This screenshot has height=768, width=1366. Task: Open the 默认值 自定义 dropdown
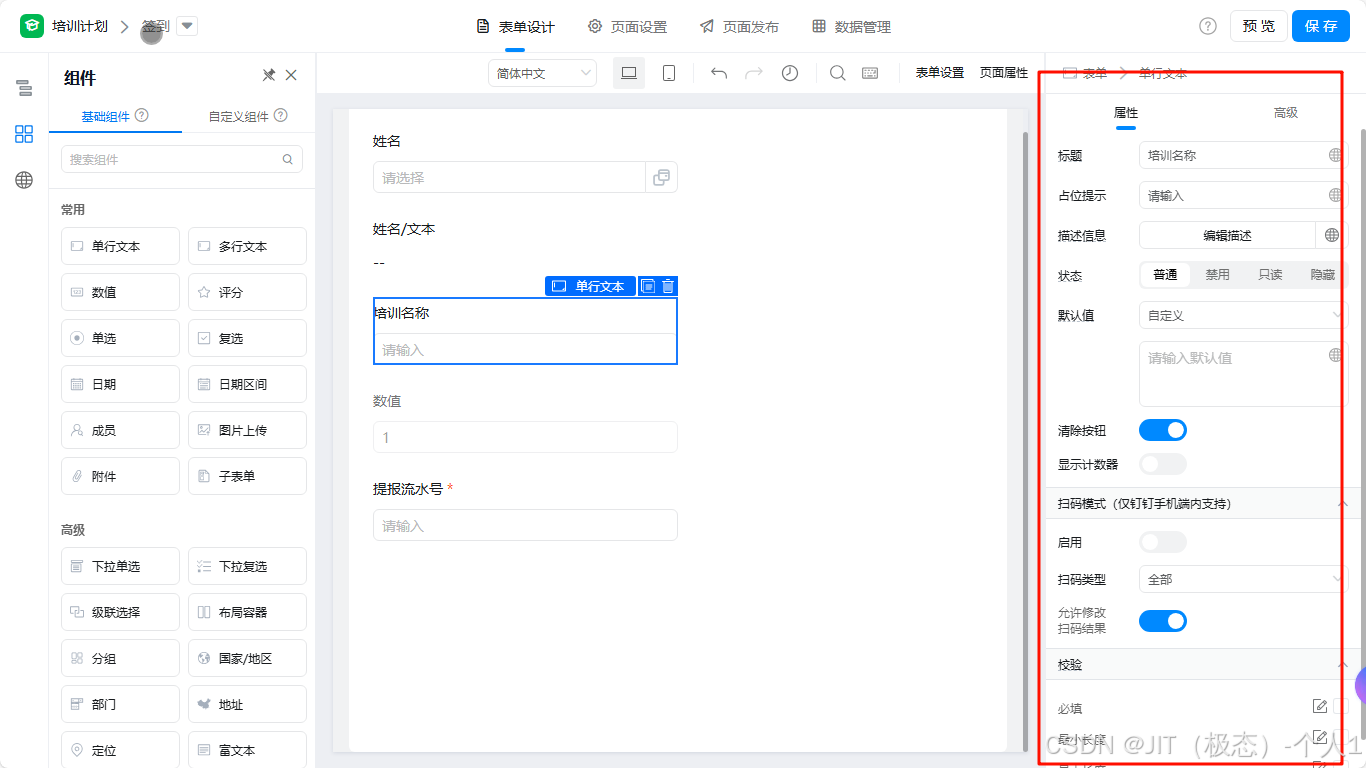tap(1243, 315)
